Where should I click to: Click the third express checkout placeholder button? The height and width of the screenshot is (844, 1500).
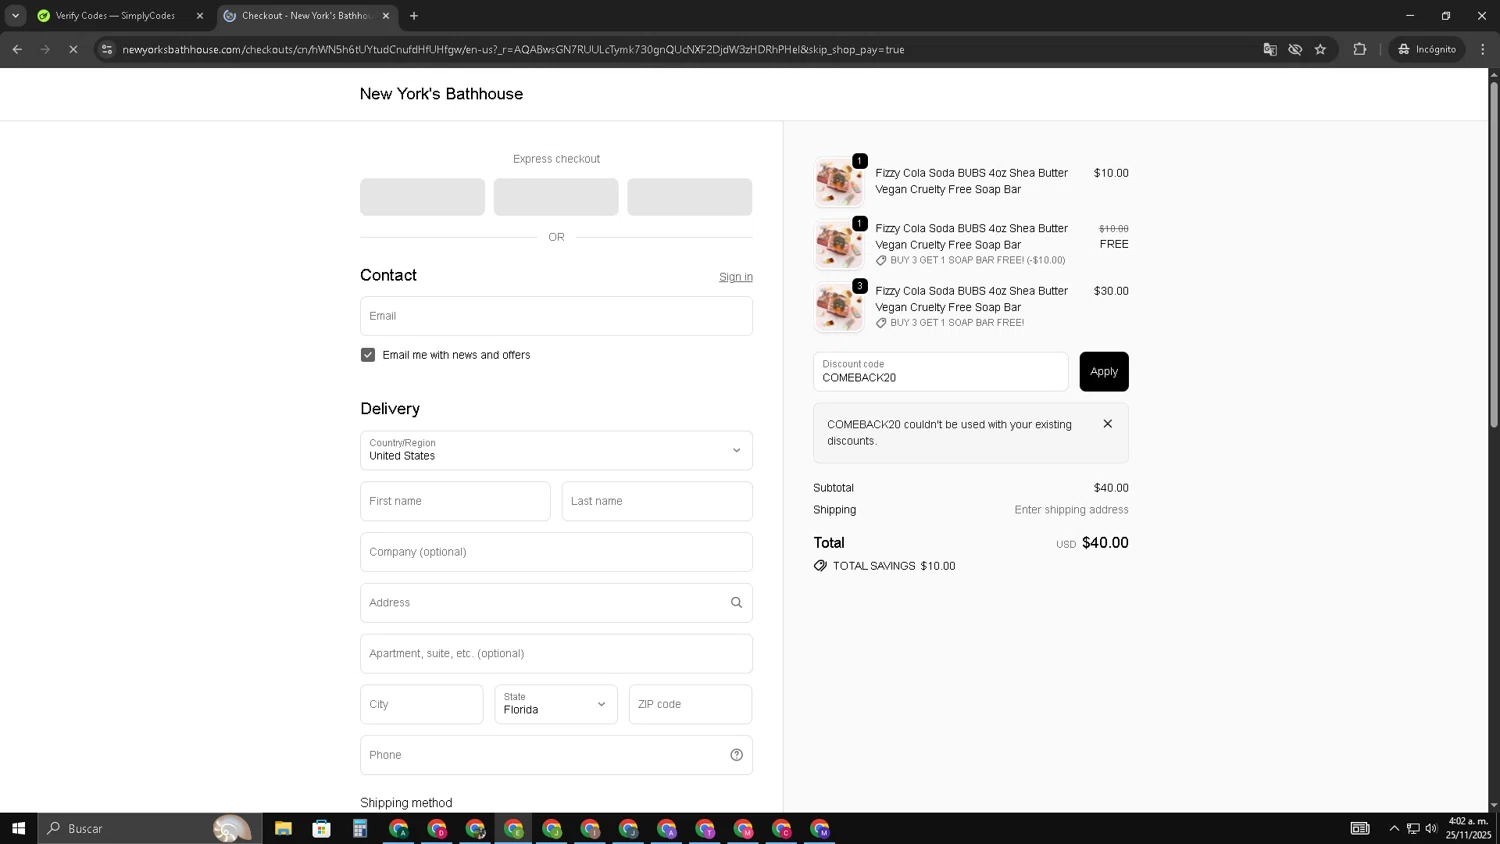point(690,197)
